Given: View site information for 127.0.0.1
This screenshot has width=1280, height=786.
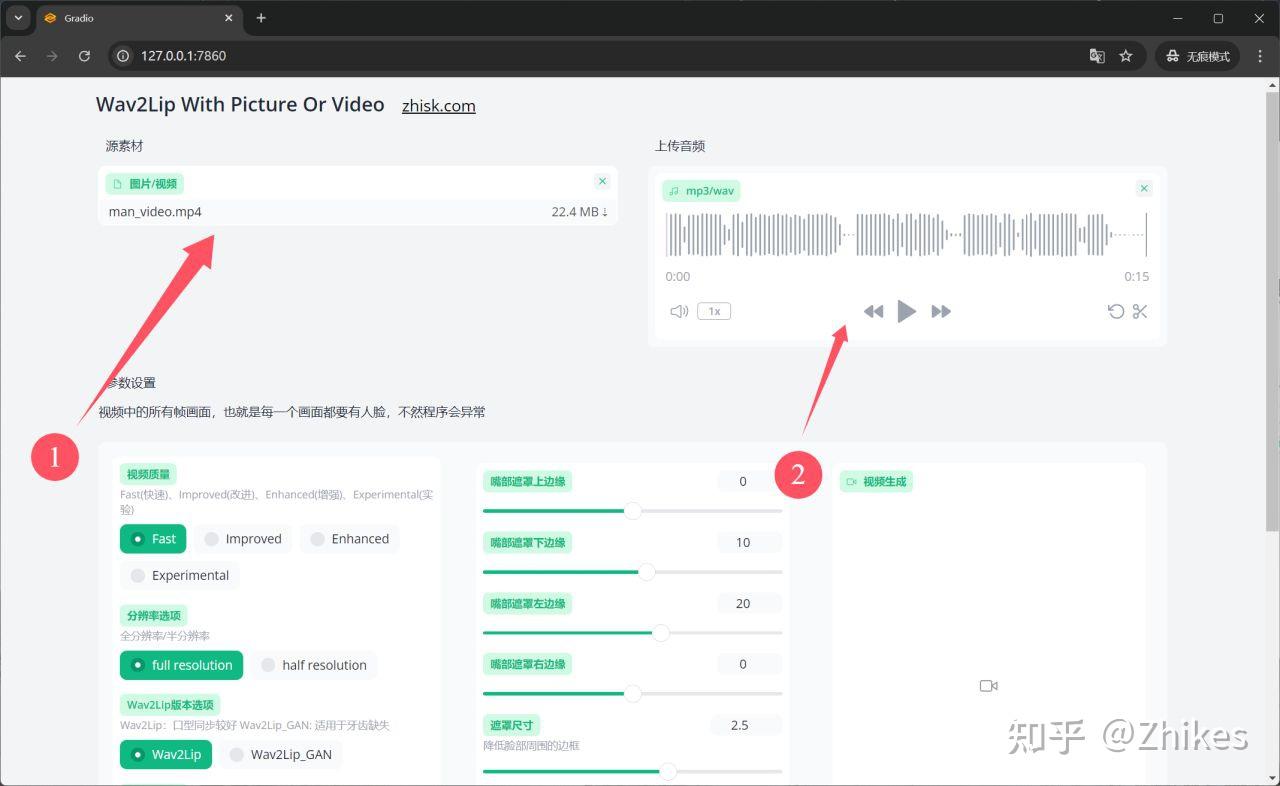Looking at the screenshot, I should tap(123, 56).
